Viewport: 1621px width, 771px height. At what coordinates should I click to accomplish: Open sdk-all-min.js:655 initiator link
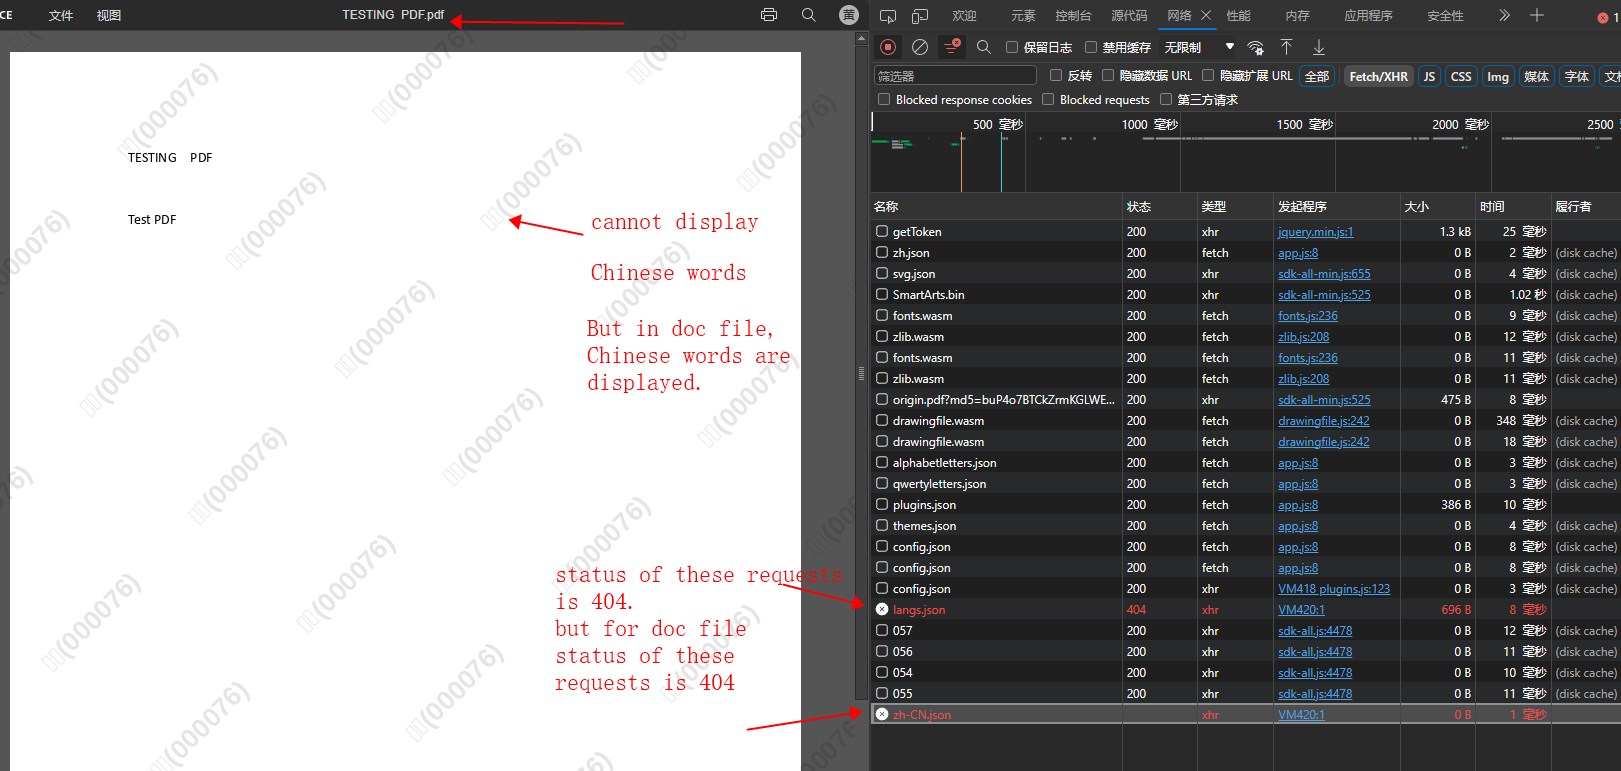click(1324, 273)
